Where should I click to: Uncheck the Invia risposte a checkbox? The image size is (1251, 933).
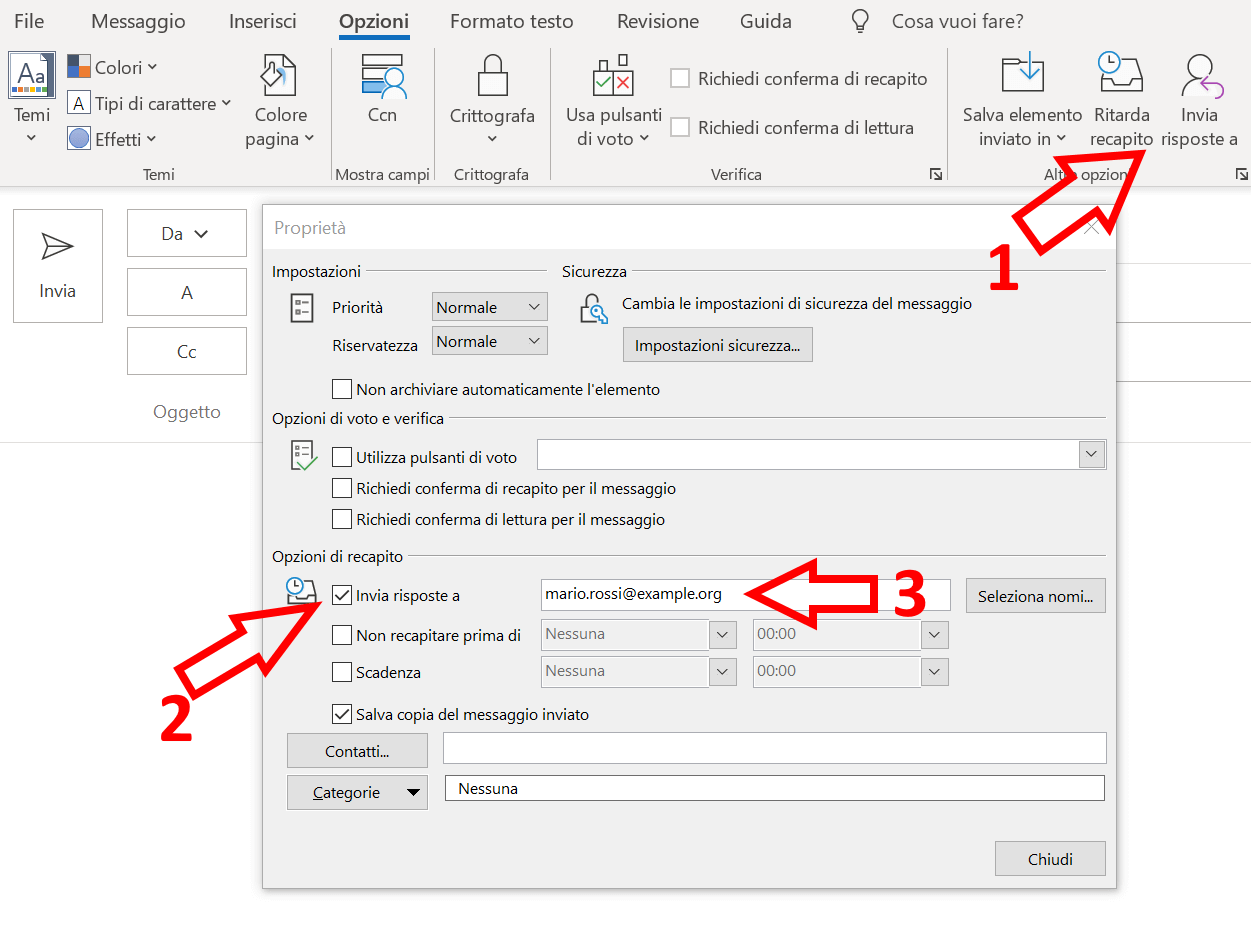point(342,595)
